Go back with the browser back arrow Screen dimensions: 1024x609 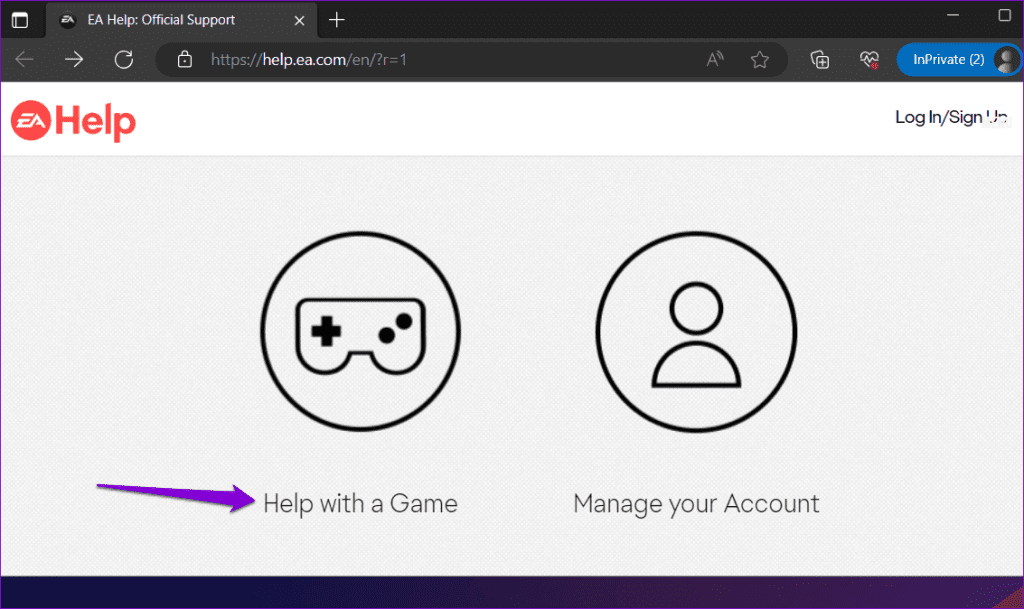24,60
